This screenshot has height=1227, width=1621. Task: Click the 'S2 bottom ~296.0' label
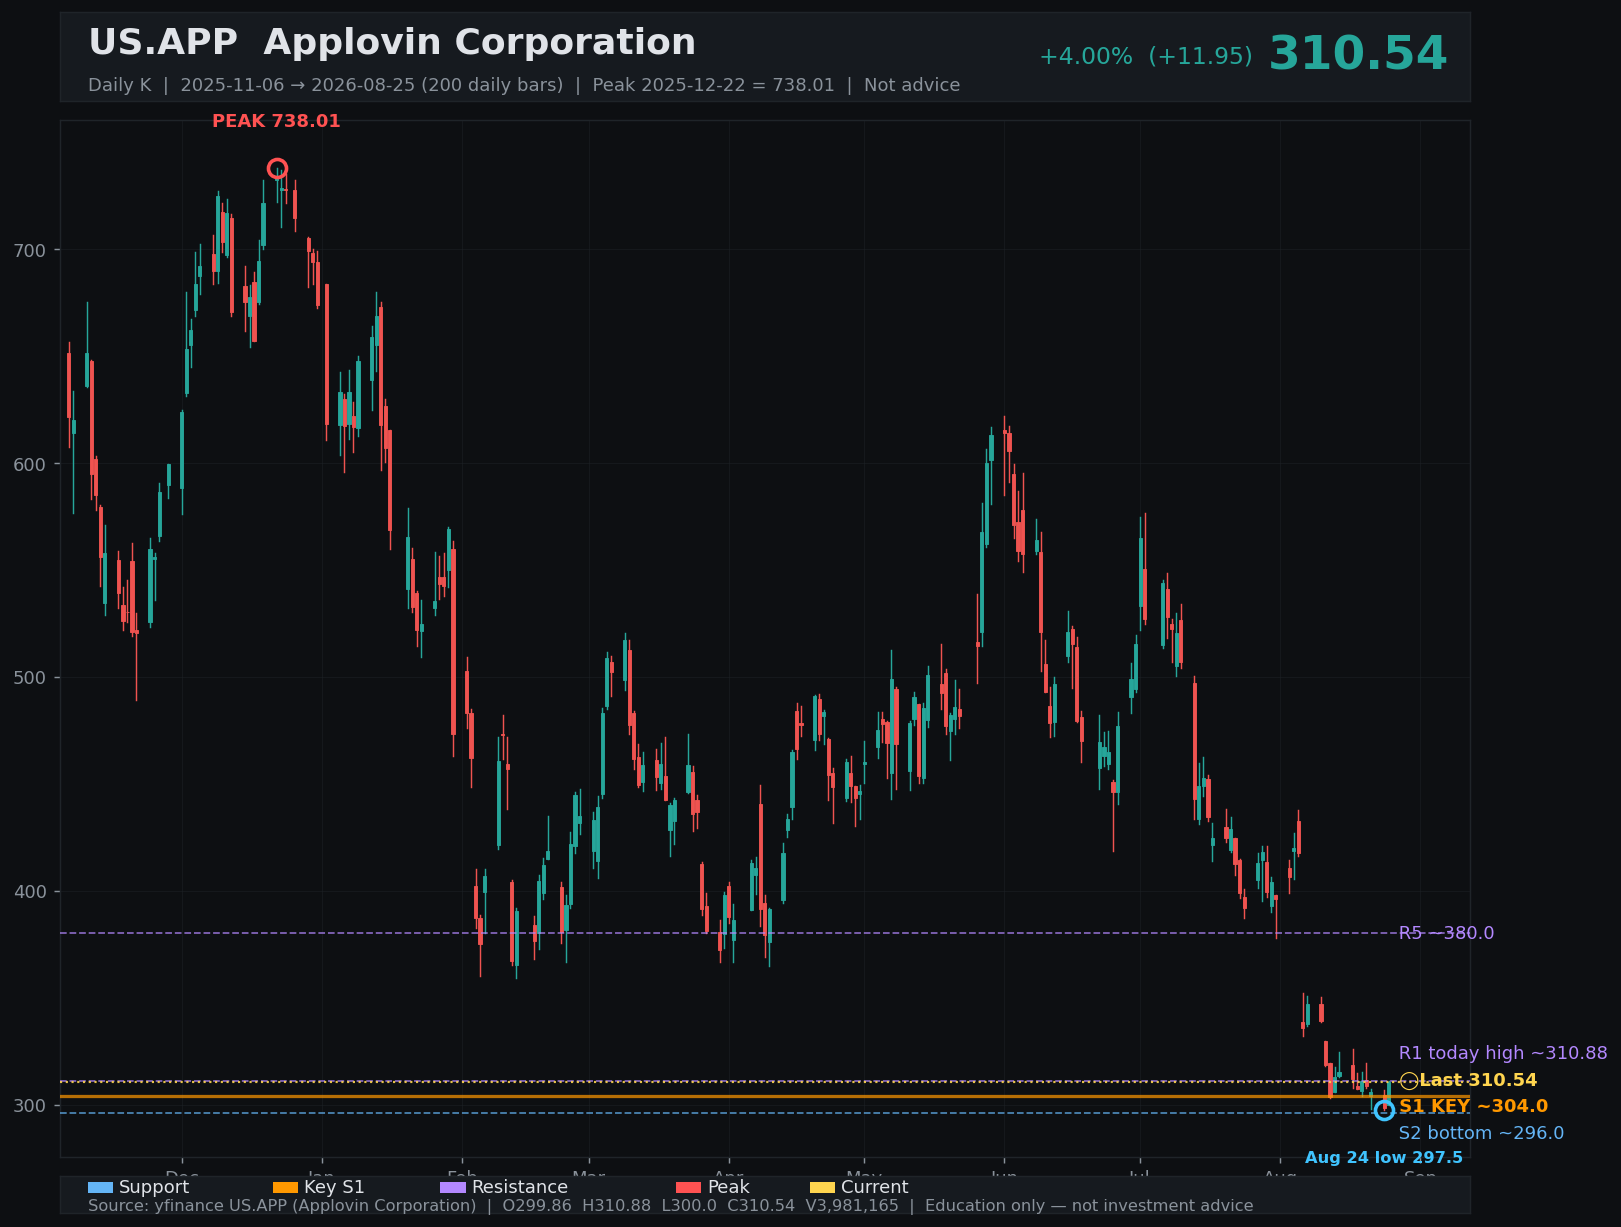point(1481,1133)
